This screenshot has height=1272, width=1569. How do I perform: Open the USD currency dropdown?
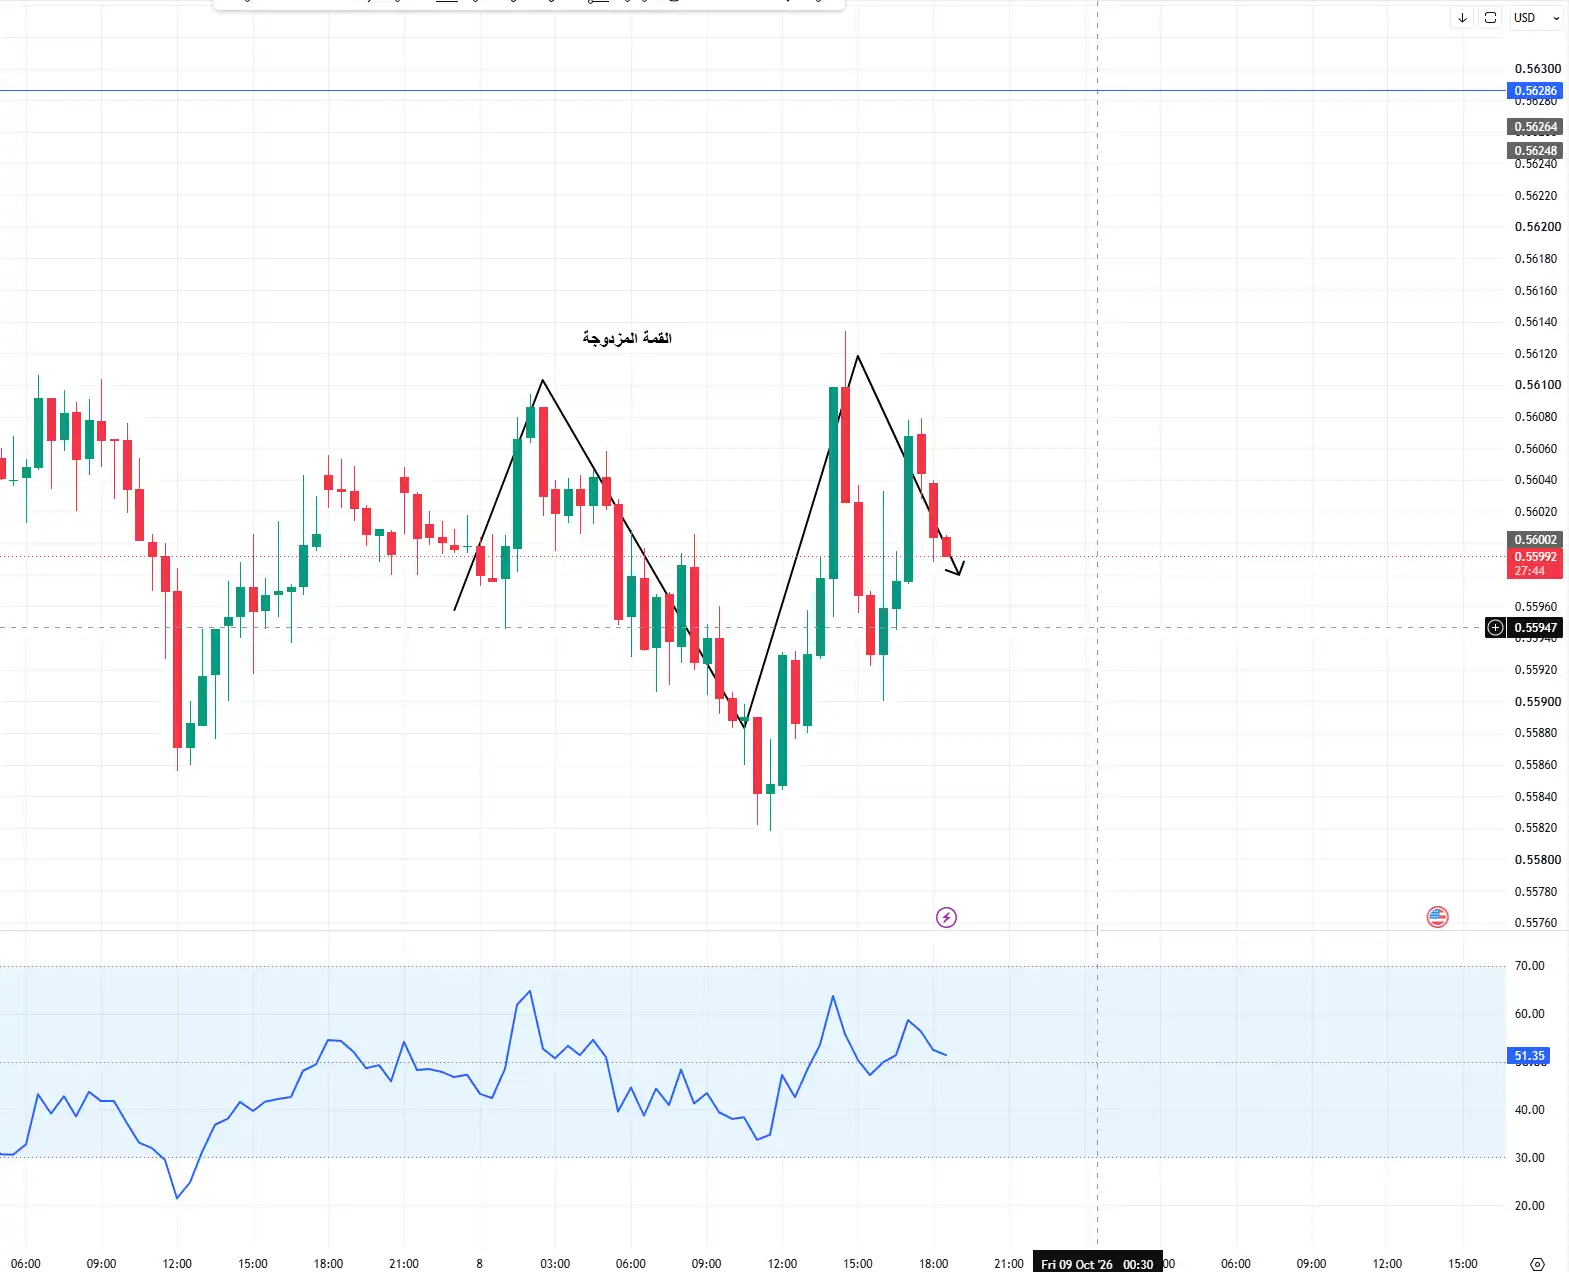(1536, 18)
